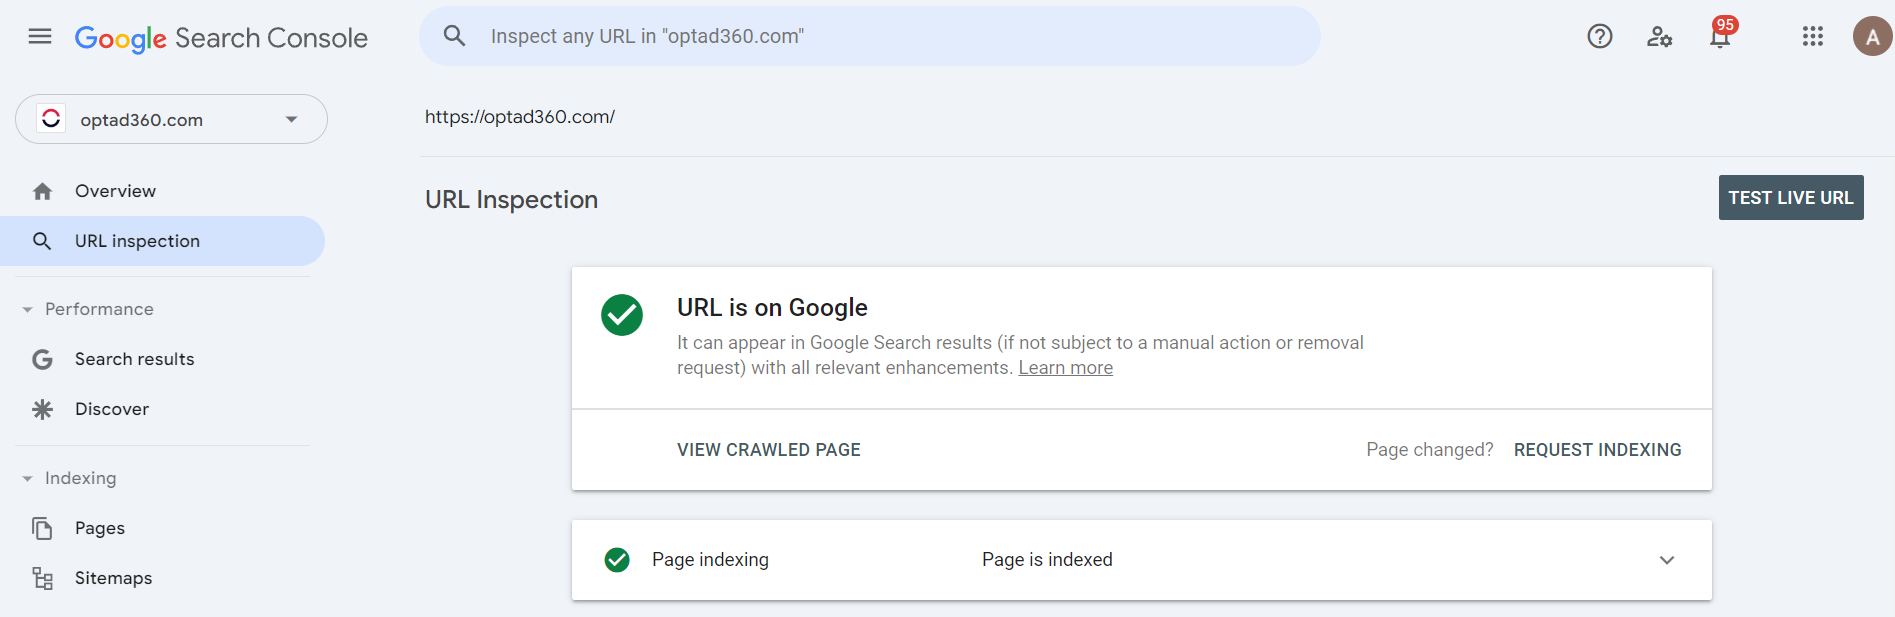1895x617 pixels.
Task: Click the Discover asterisk icon
Action: 42,409
